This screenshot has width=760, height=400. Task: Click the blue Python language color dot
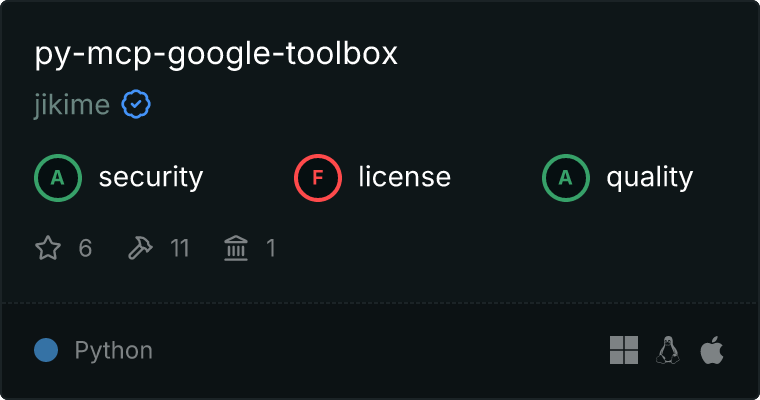pos(46,350)
